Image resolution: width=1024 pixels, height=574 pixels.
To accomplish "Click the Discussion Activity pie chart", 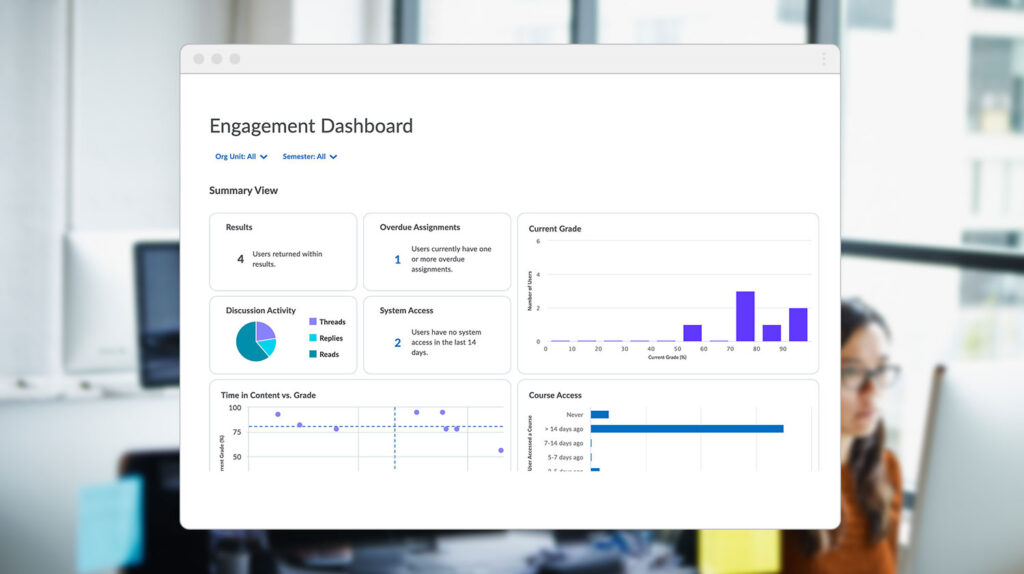I will coord(256,341).
